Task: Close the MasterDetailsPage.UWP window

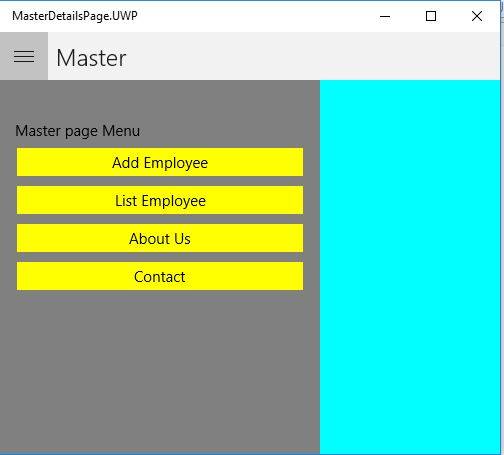Action: coord(477,16)
